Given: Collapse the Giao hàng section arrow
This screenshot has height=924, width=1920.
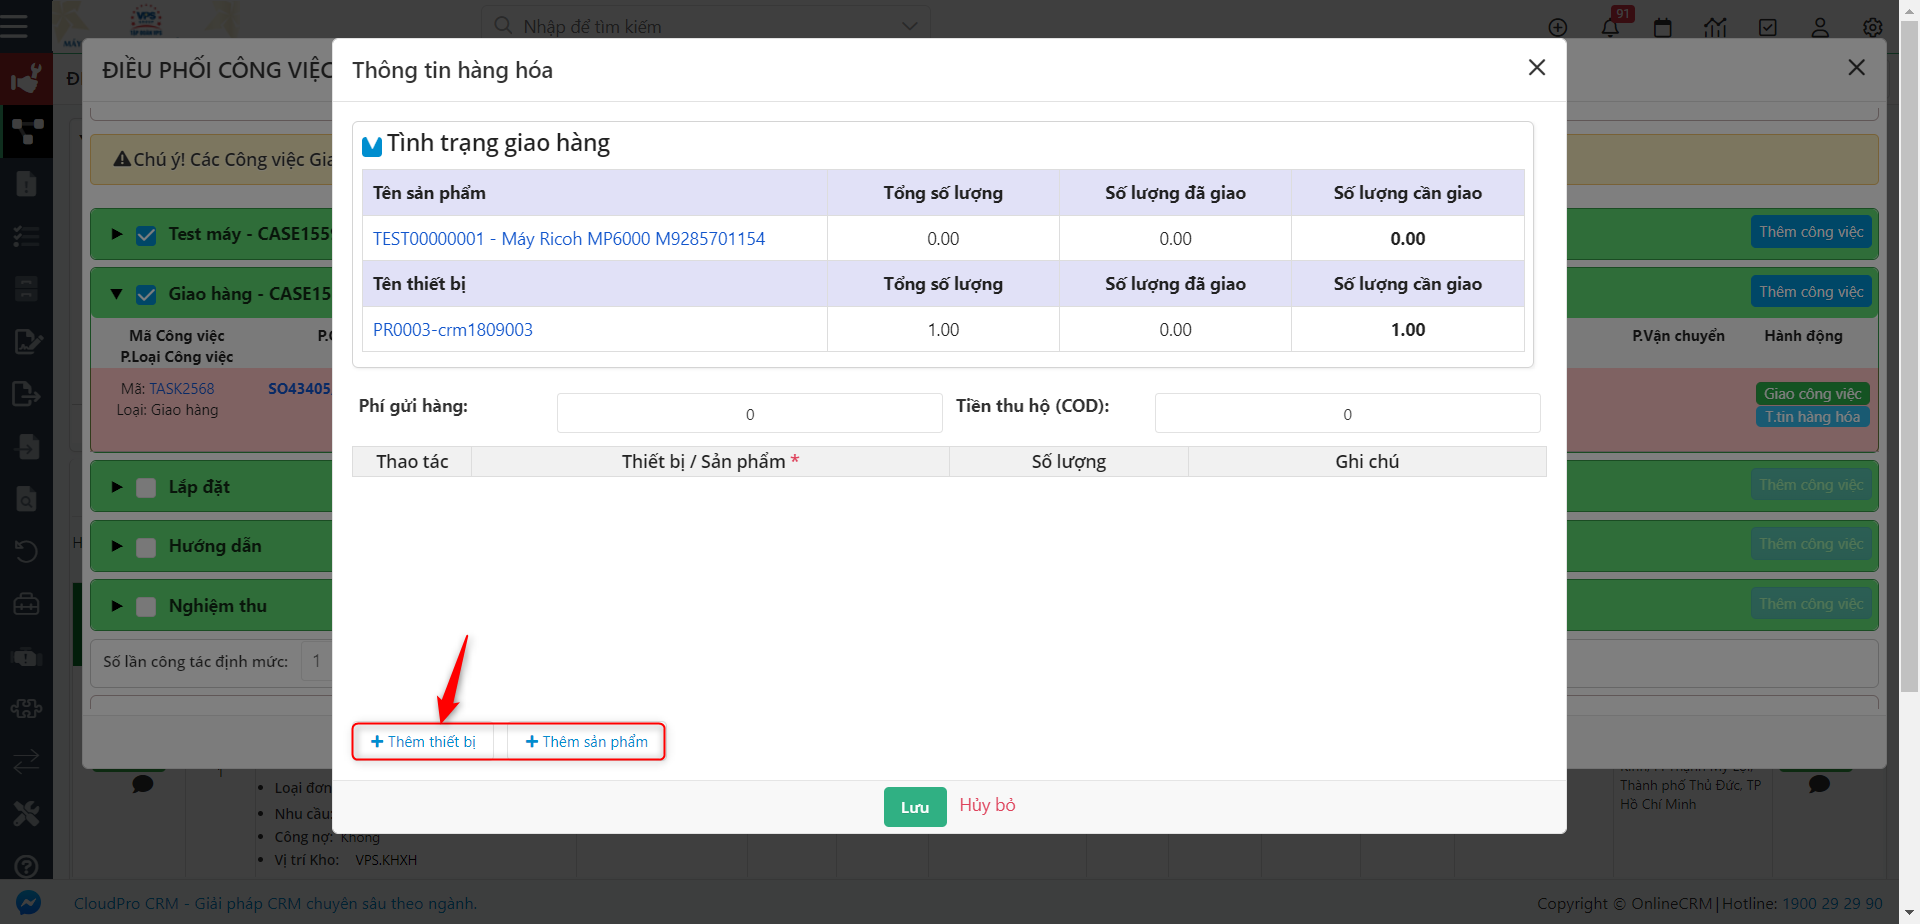Looking at the screenshot, I should [x=117, y=294].
